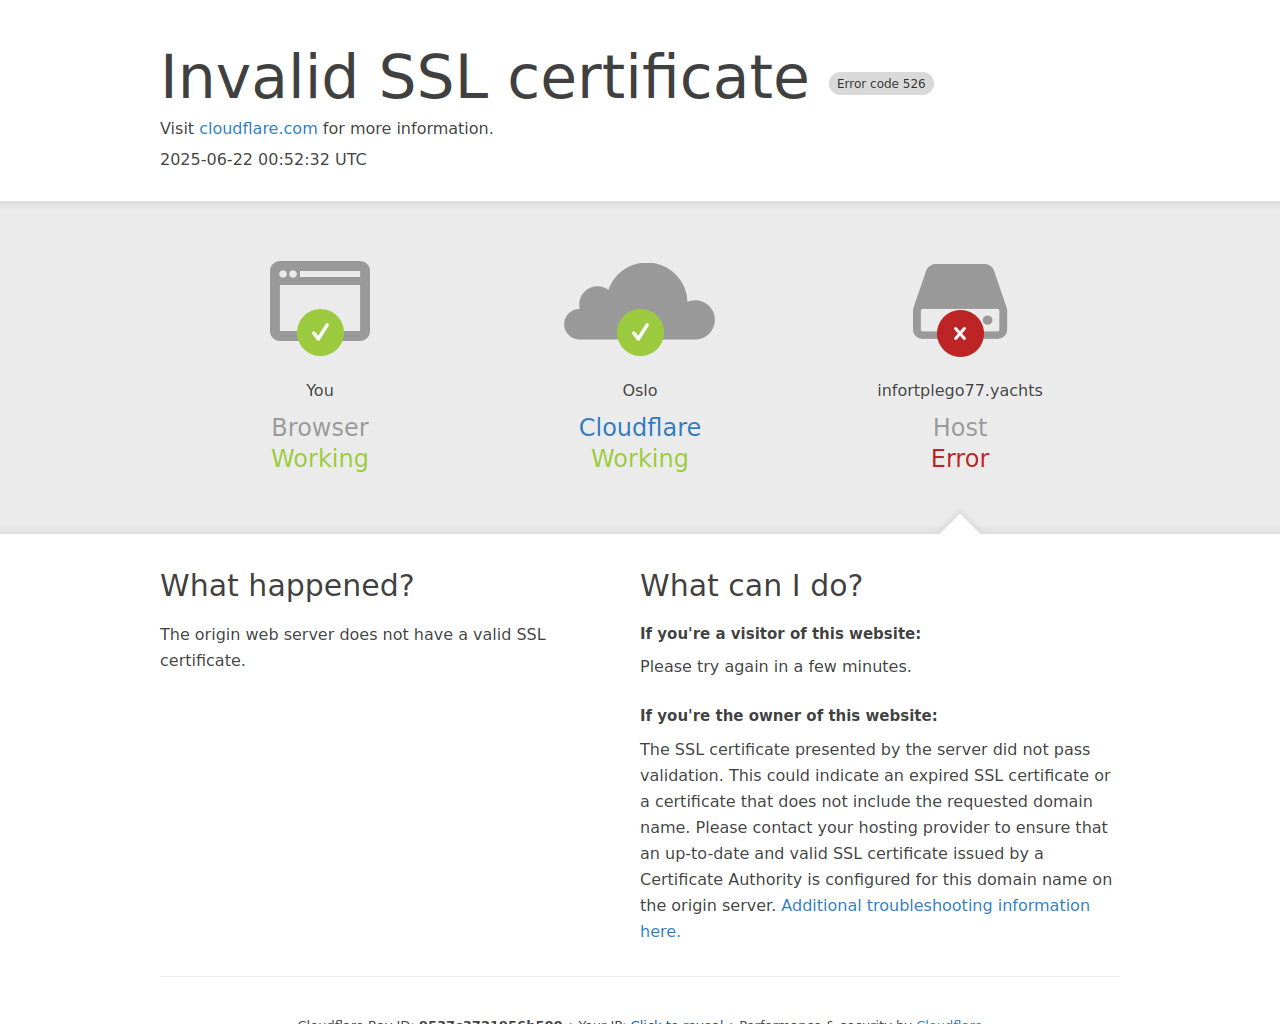This screenshot has width=1280, height=1024.
Task: Click the host server drive icon
Action: pos(960,300)
